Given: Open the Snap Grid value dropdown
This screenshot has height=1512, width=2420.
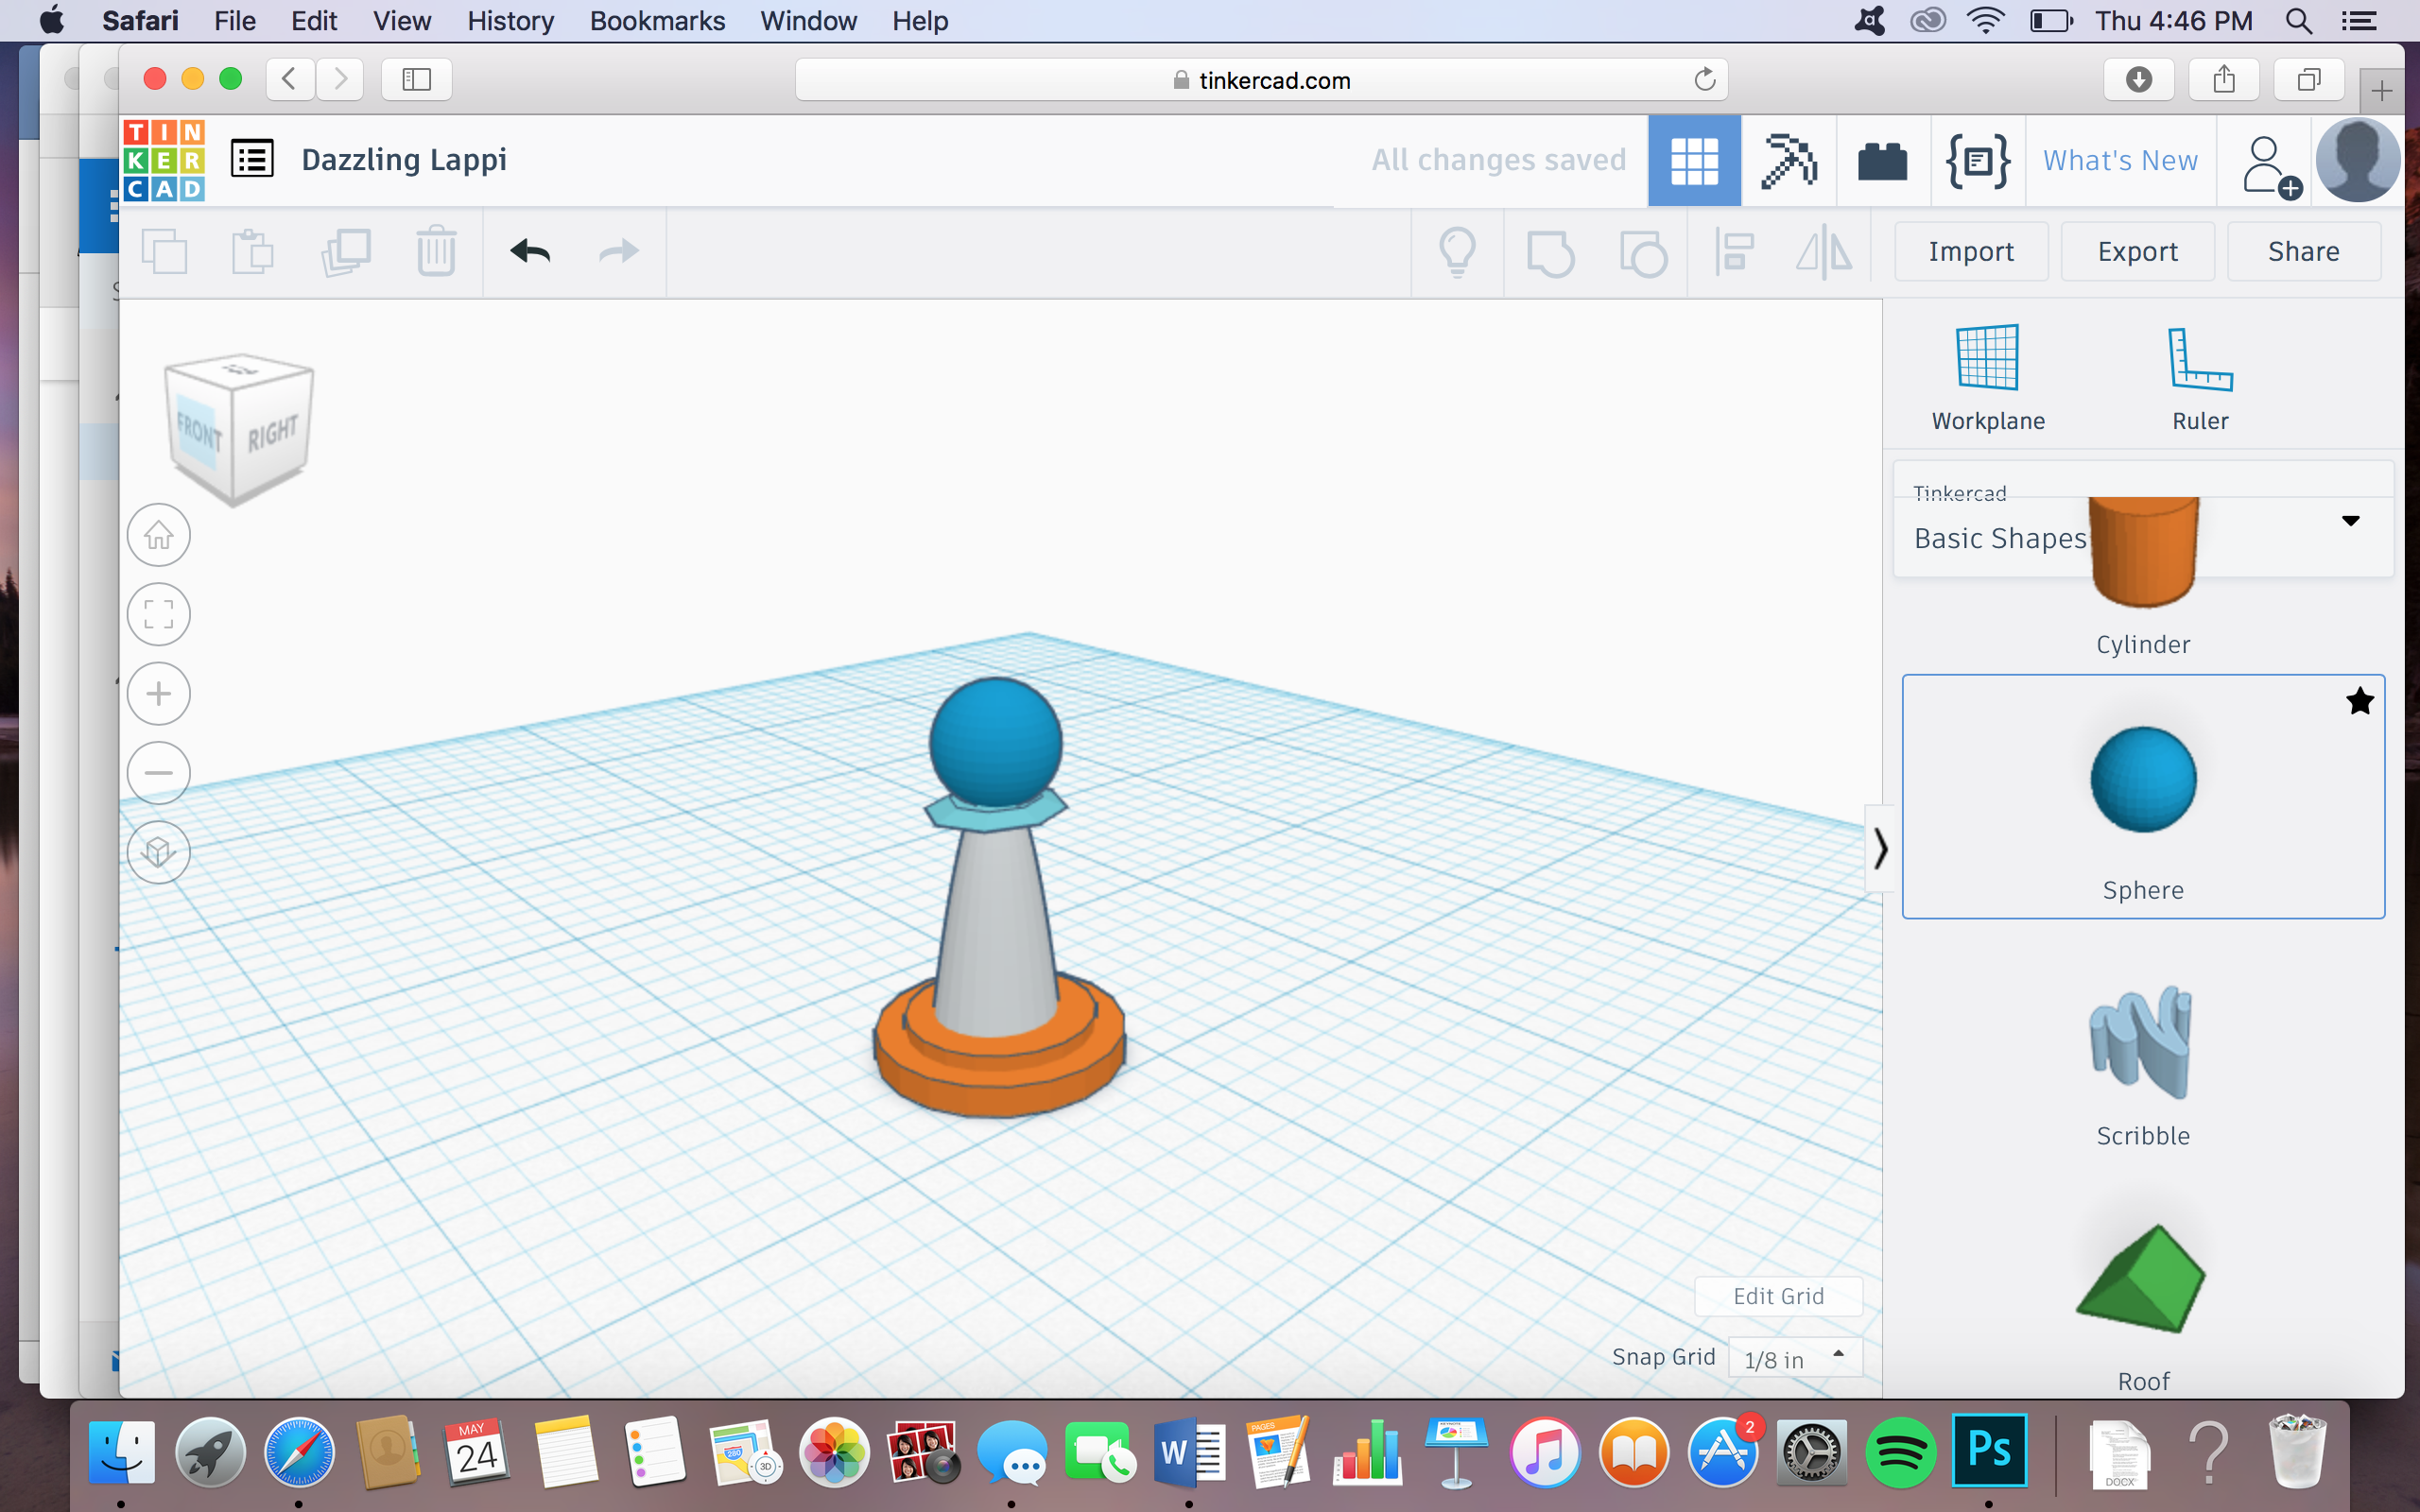Looking at the screenshot, I should (1795, 1358).
